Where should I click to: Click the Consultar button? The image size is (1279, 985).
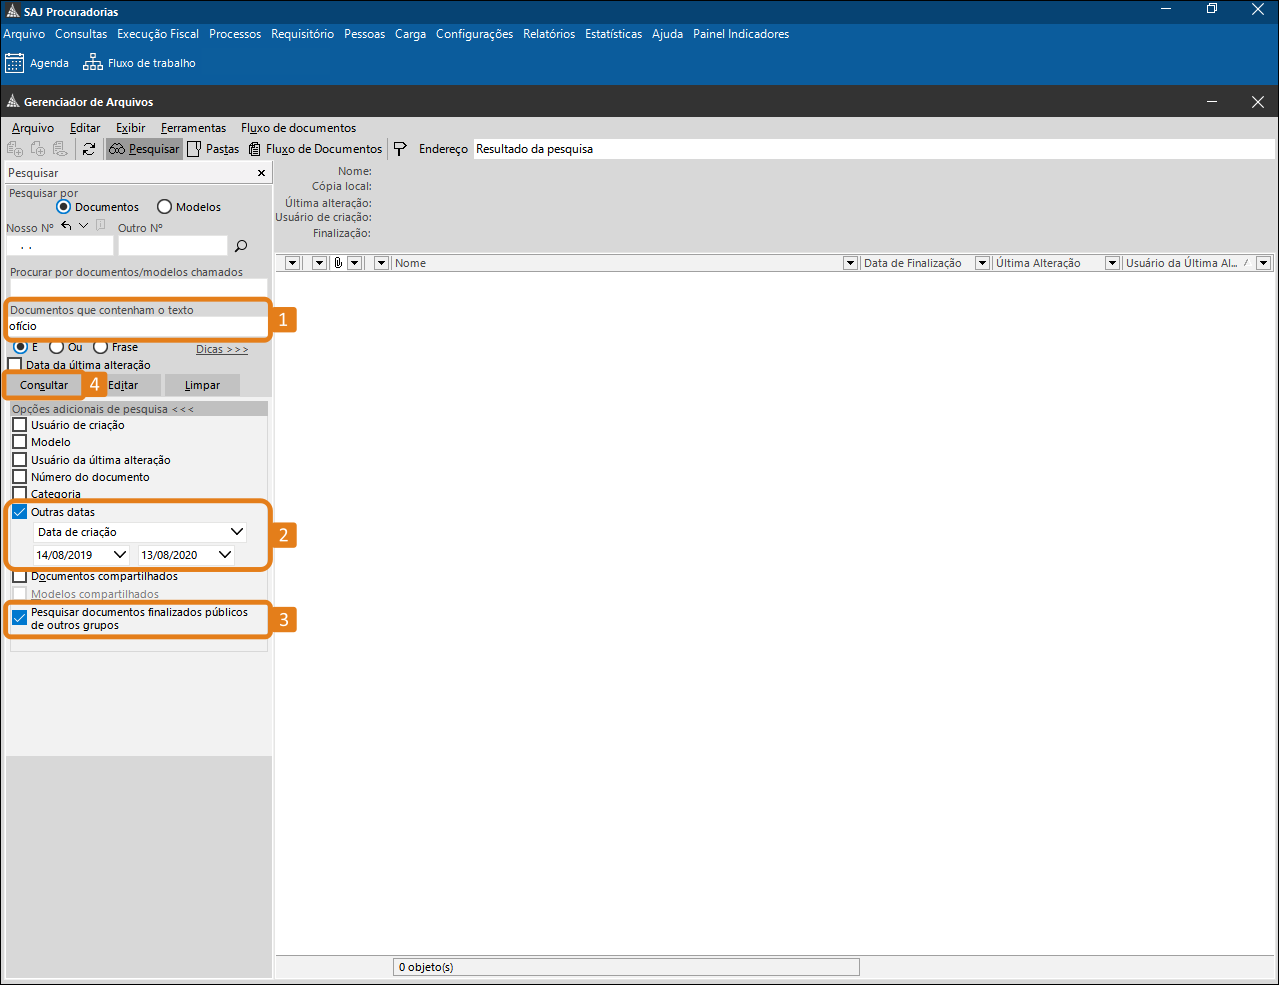[x=44, y=385]
